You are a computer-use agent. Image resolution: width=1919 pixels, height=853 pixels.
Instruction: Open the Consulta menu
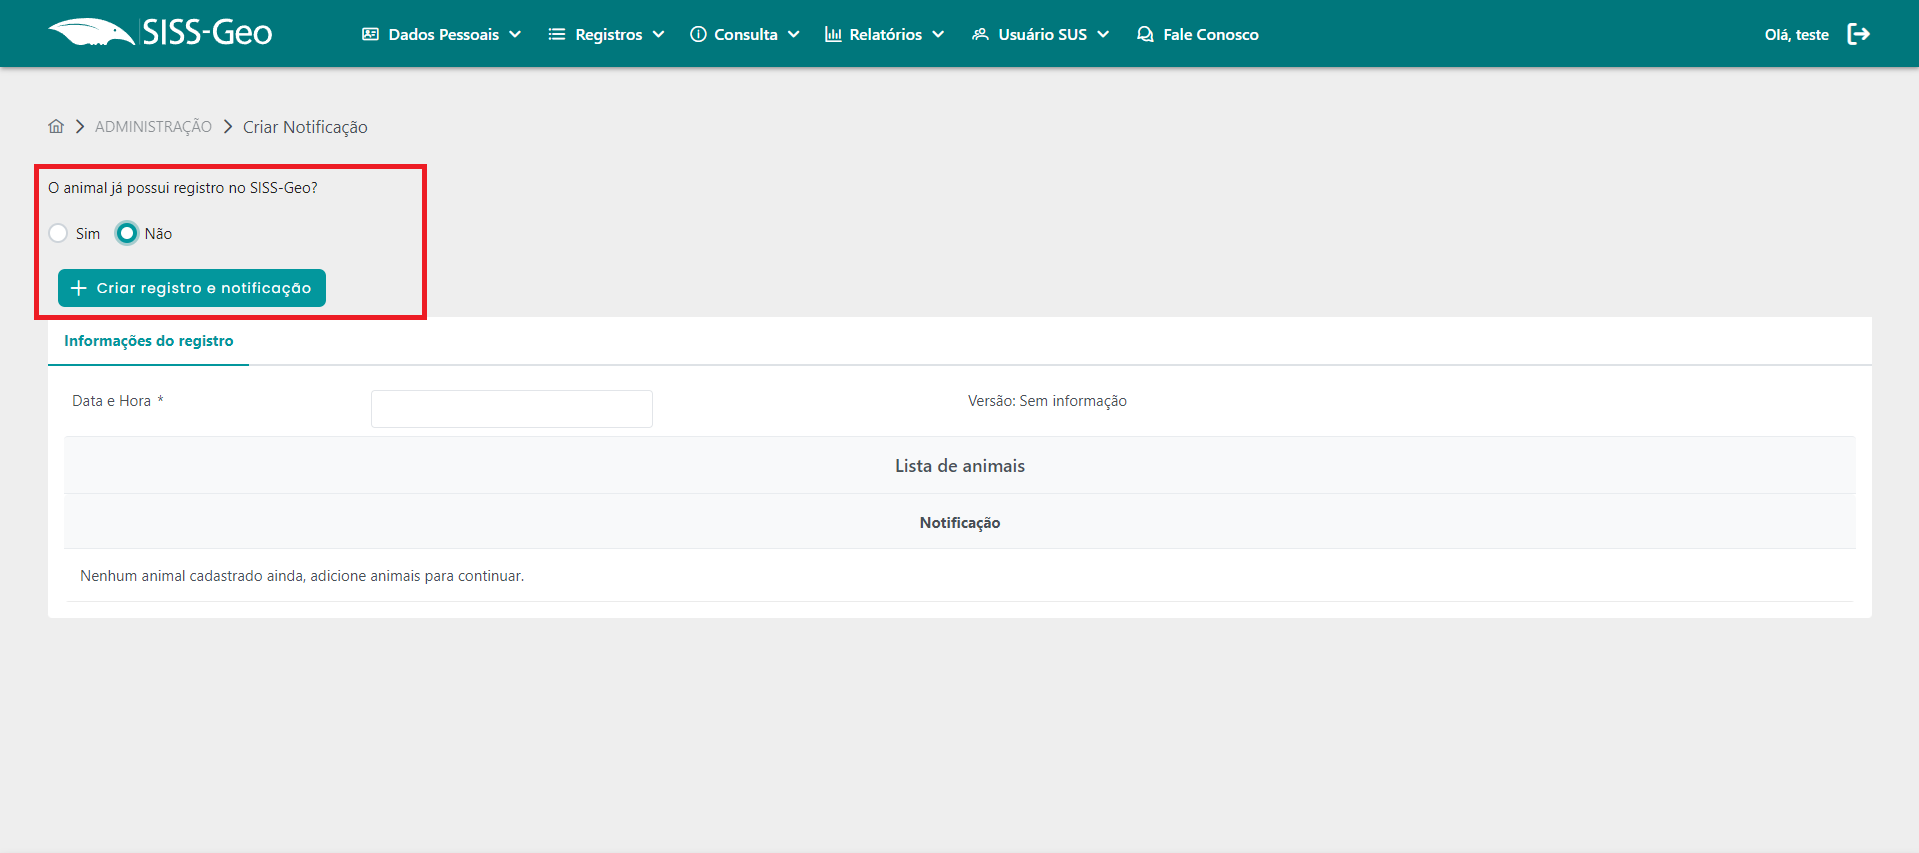[x=745, y=34]
